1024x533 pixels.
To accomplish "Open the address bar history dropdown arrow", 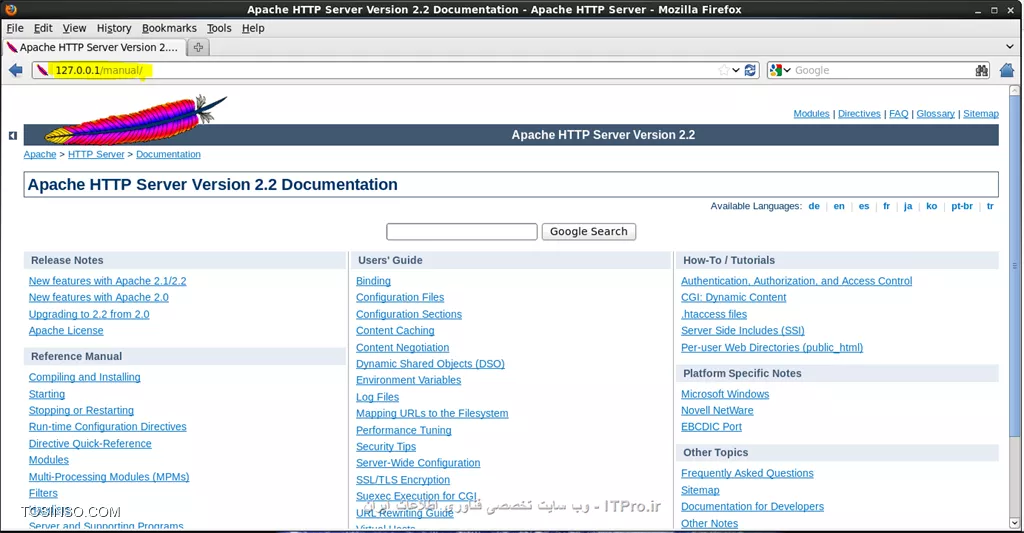I will coord(736,70).
